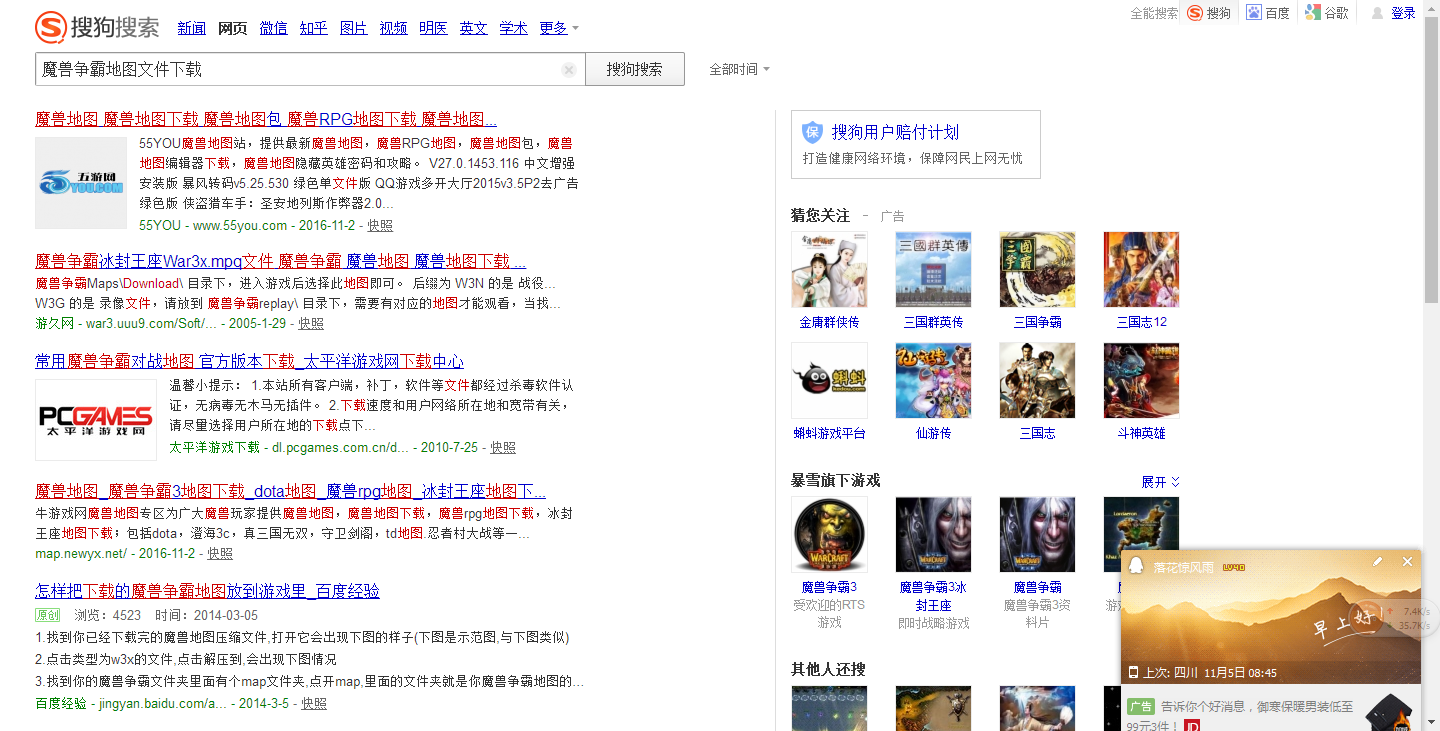
Task: Open the 斗神英雄 game thumbnail
Action: 1141,381
